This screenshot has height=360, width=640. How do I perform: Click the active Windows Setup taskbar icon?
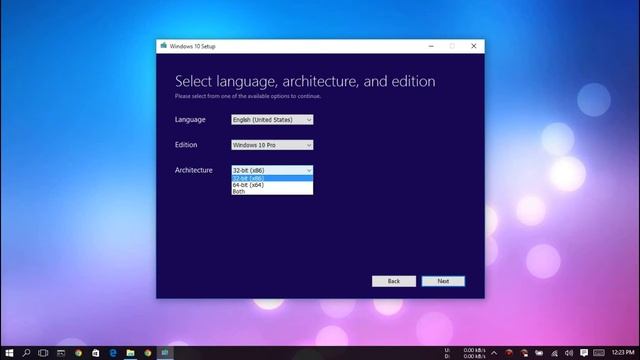tap(165, 353)
